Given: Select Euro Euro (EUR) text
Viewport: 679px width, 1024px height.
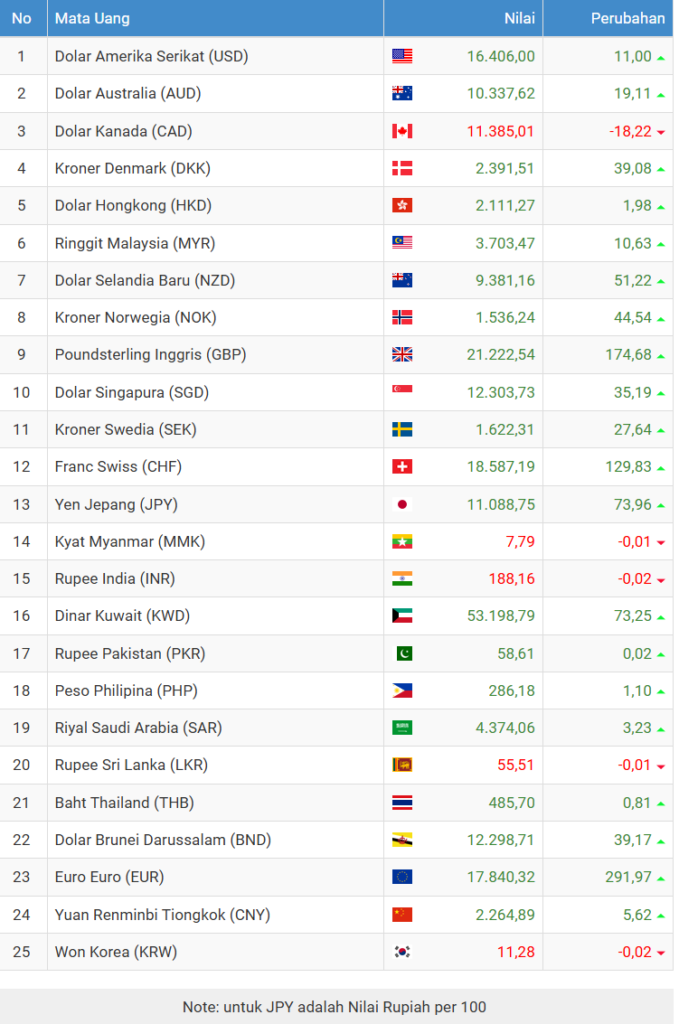Looking at the screenshot, I should click(109, 877).
